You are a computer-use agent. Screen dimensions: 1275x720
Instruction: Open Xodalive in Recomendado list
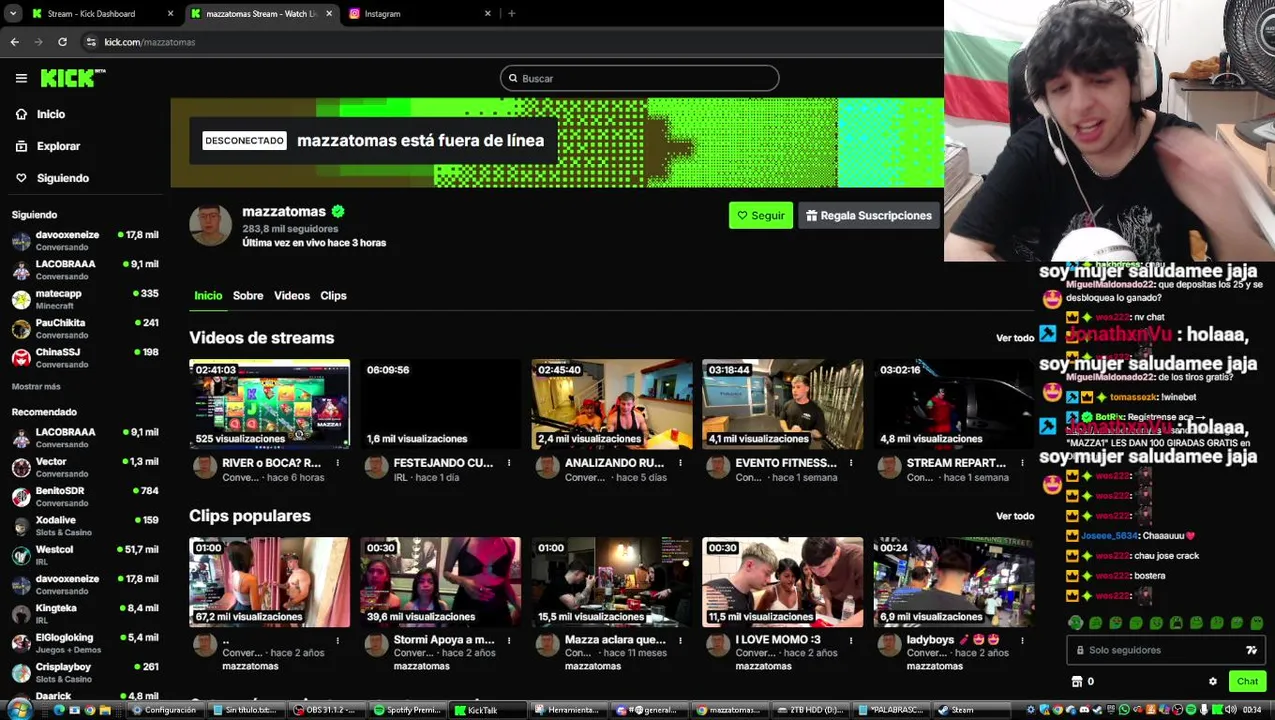pyautogui.click(x=85, y=526)
